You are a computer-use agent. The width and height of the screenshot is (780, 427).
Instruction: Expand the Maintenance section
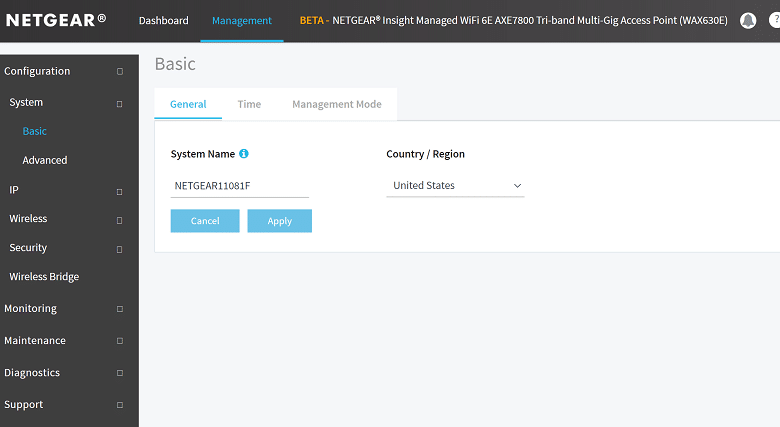click(x=120, y=341)
